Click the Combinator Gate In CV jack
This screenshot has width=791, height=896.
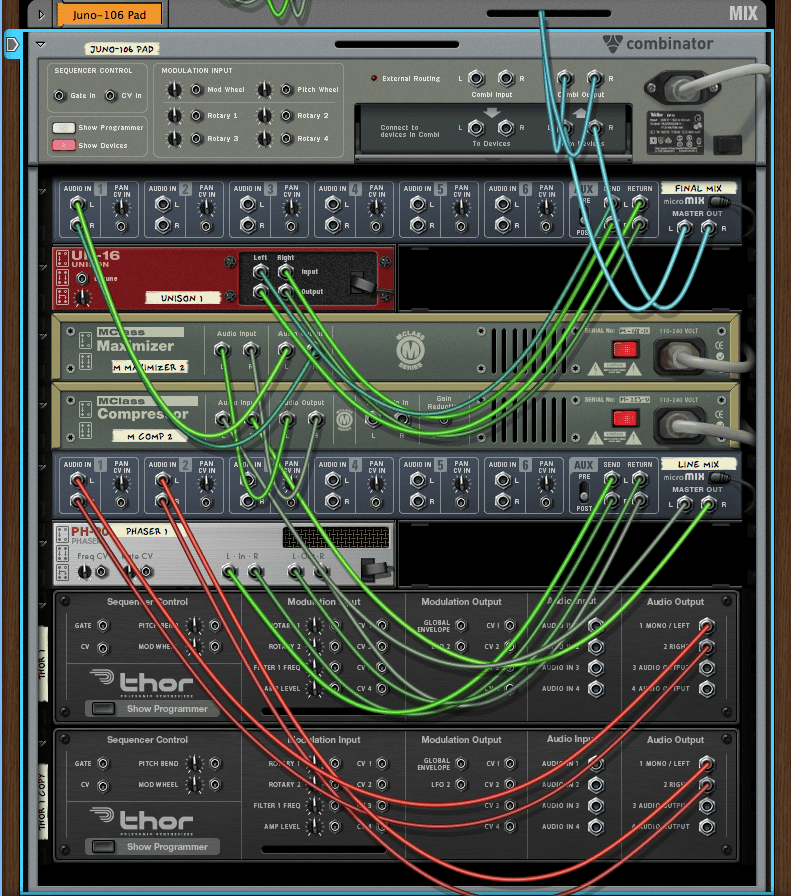59,95
